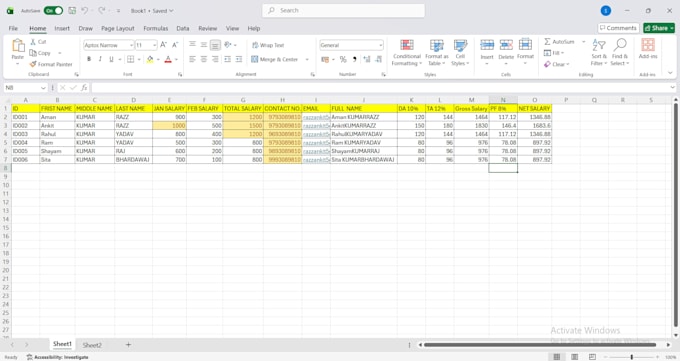This screenshot has height=361, width=680.
Task: Switch to the Formulas tab
Action: (156, 28)
